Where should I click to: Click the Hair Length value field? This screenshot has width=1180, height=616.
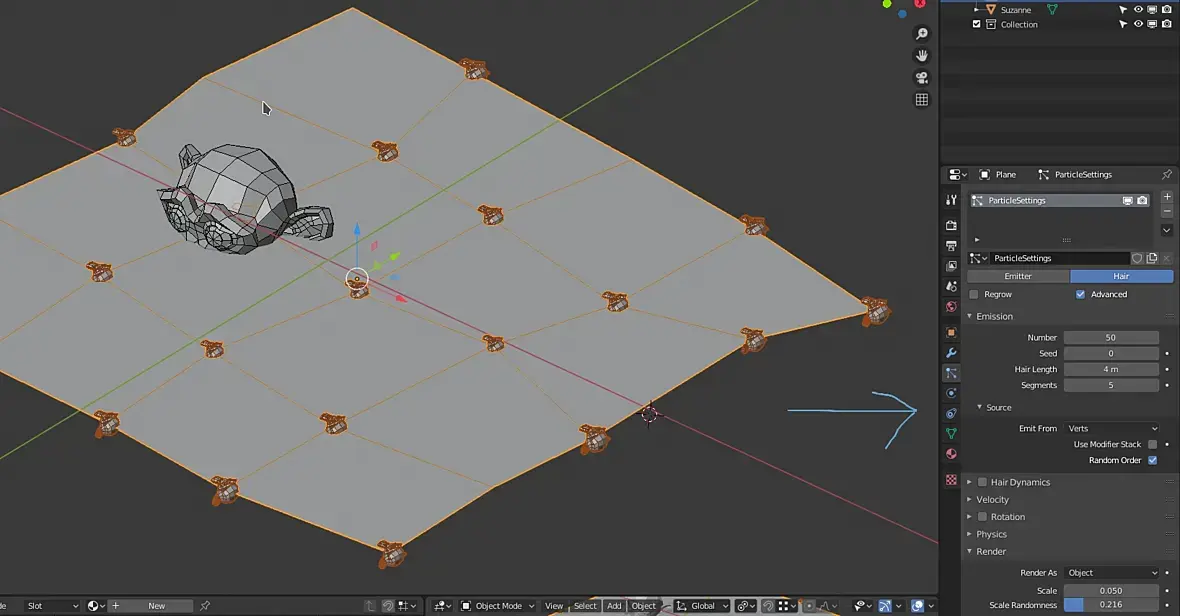1111,369
